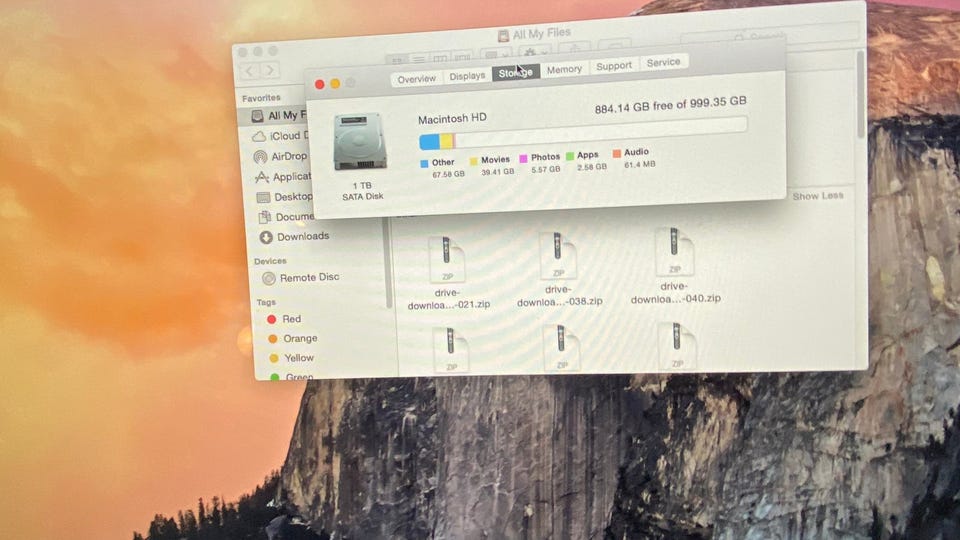Viewport: 960px width, 540px height.
Task: Click the Finder edit tags button
Action: [614, 45]
